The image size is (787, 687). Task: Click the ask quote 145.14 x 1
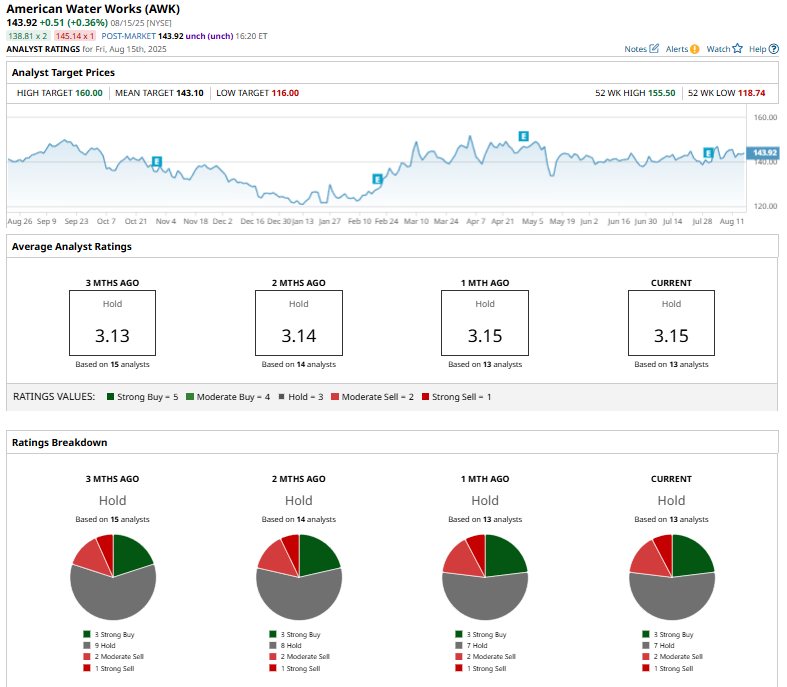pyautogui.click(x=75, y=36)
